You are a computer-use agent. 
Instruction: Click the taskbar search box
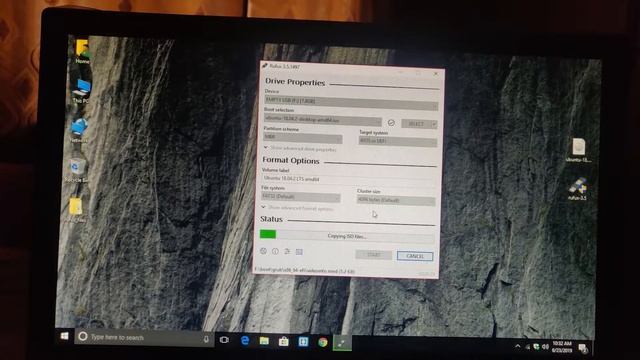point(144,338)
